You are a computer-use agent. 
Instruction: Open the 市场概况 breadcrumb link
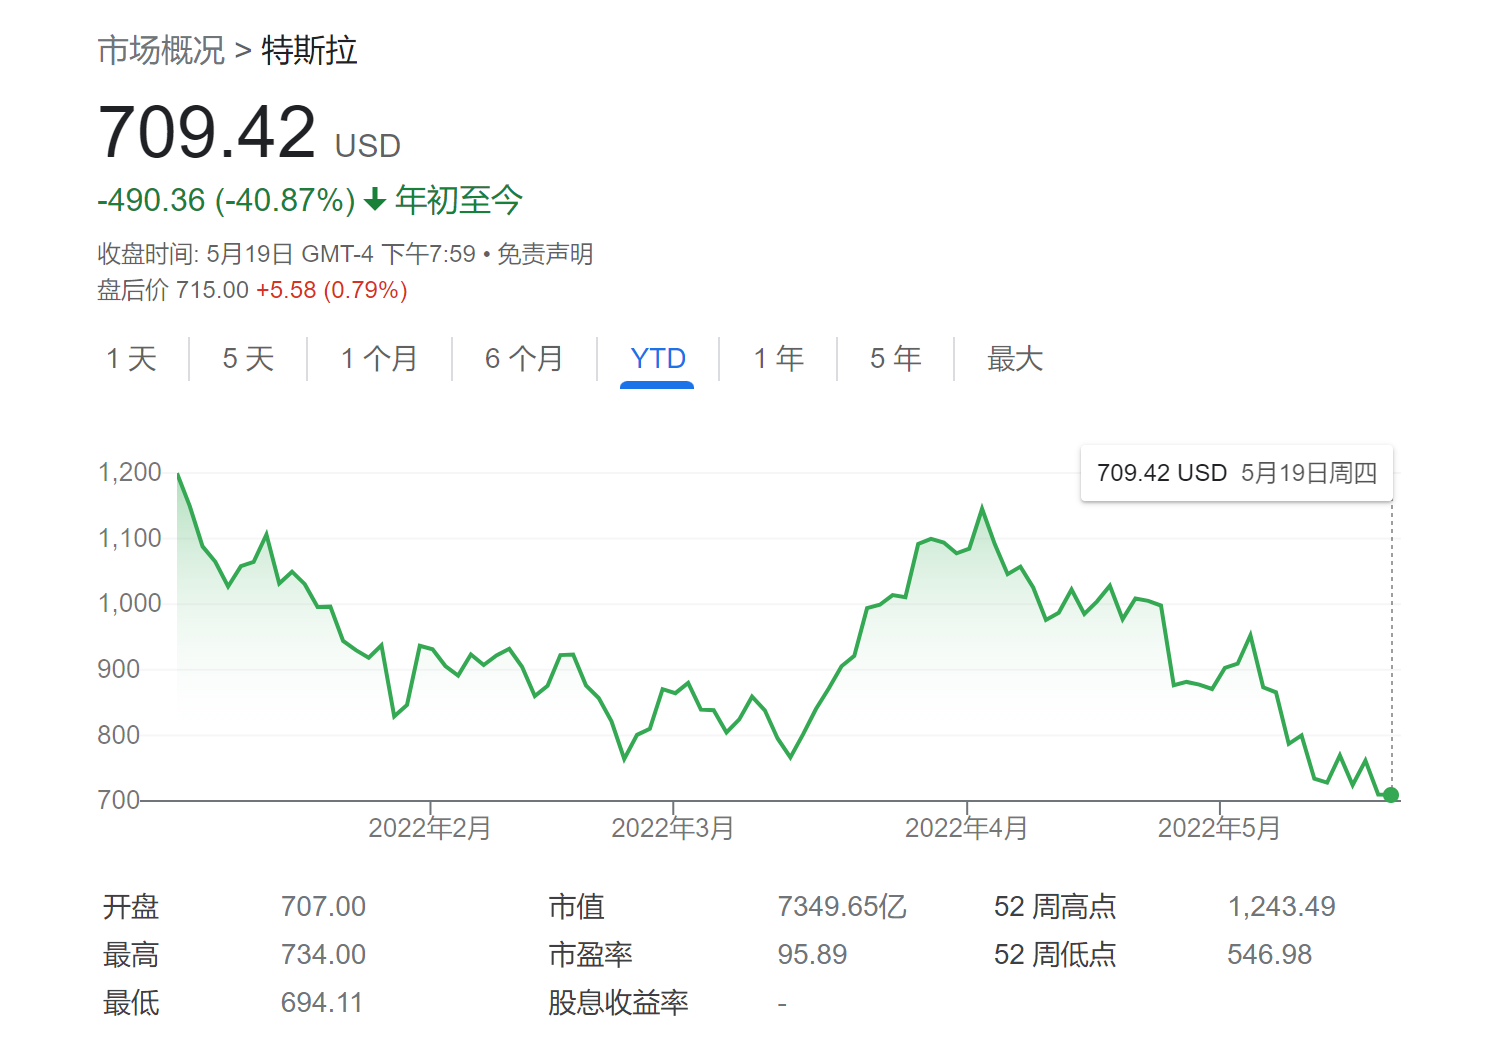tap(161, 51)
